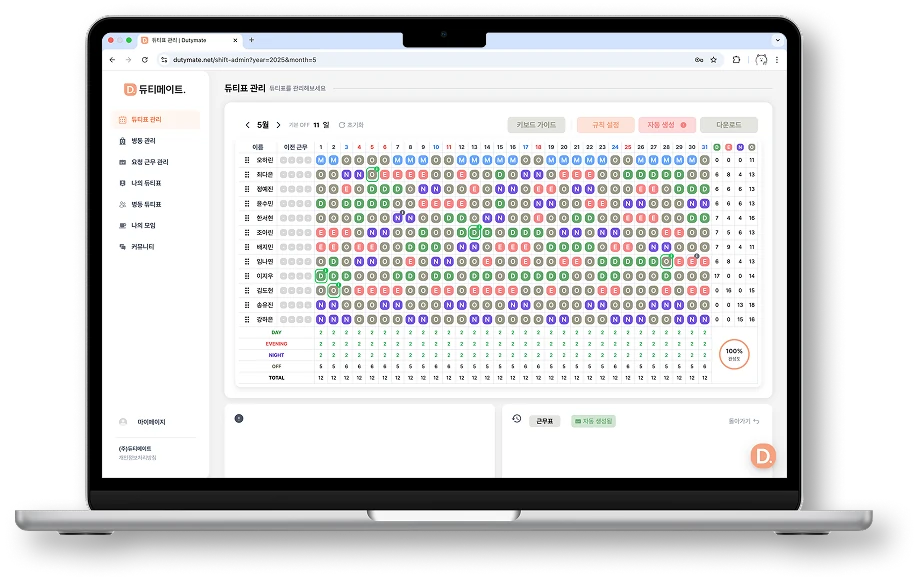The image size is (918, 580).
Task: Click the green D column header in totals
Action: coord(717,147)
